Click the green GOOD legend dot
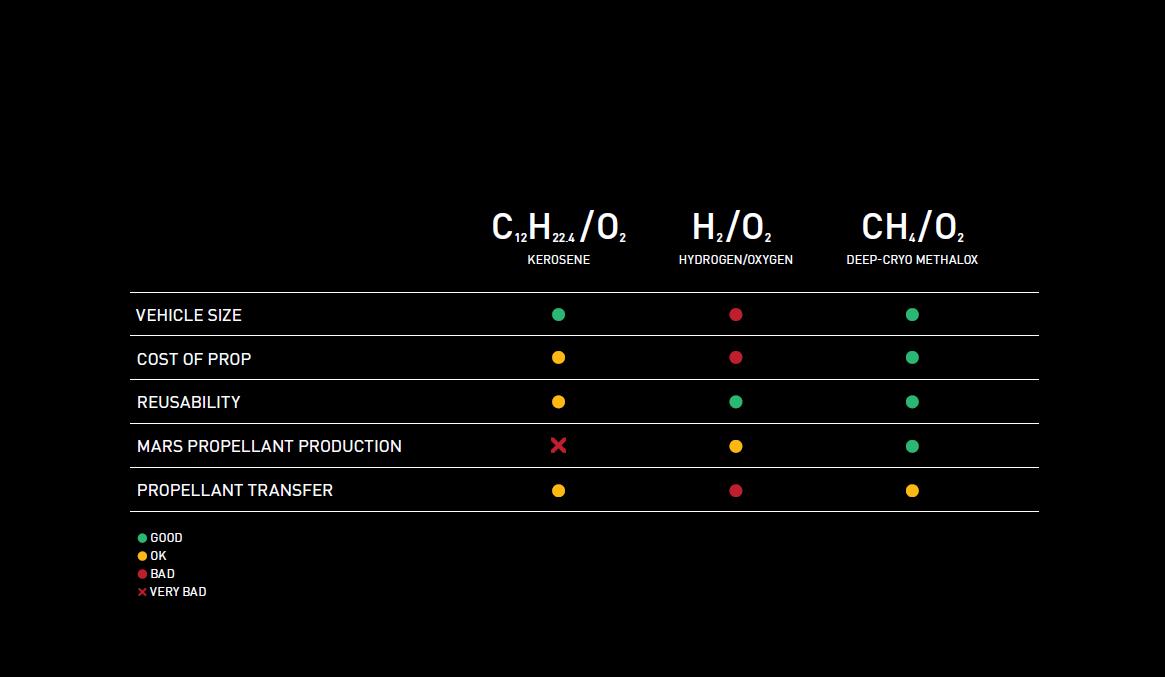 point(142,538)
